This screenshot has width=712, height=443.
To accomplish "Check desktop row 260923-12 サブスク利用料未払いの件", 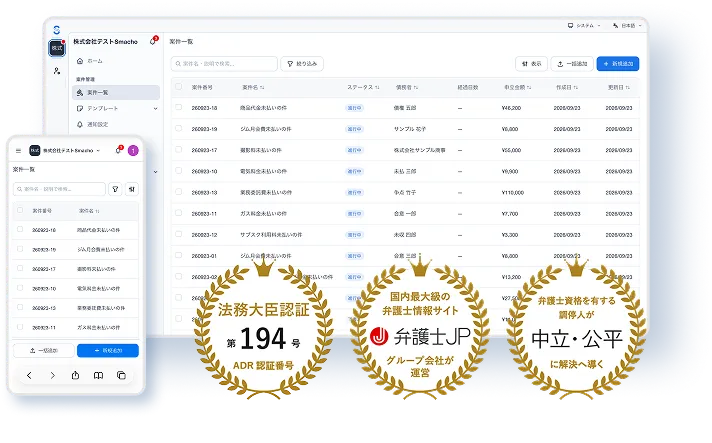I will pos(178,234).
